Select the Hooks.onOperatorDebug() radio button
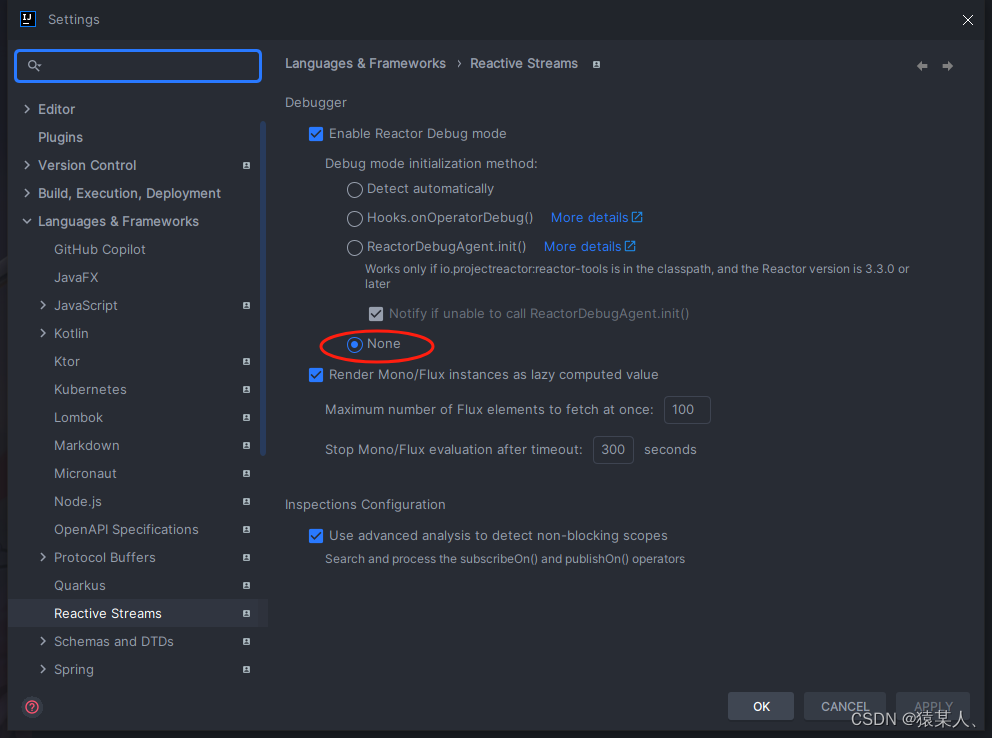Viewport: 992px width, 738px height. [x=355, y=218]
